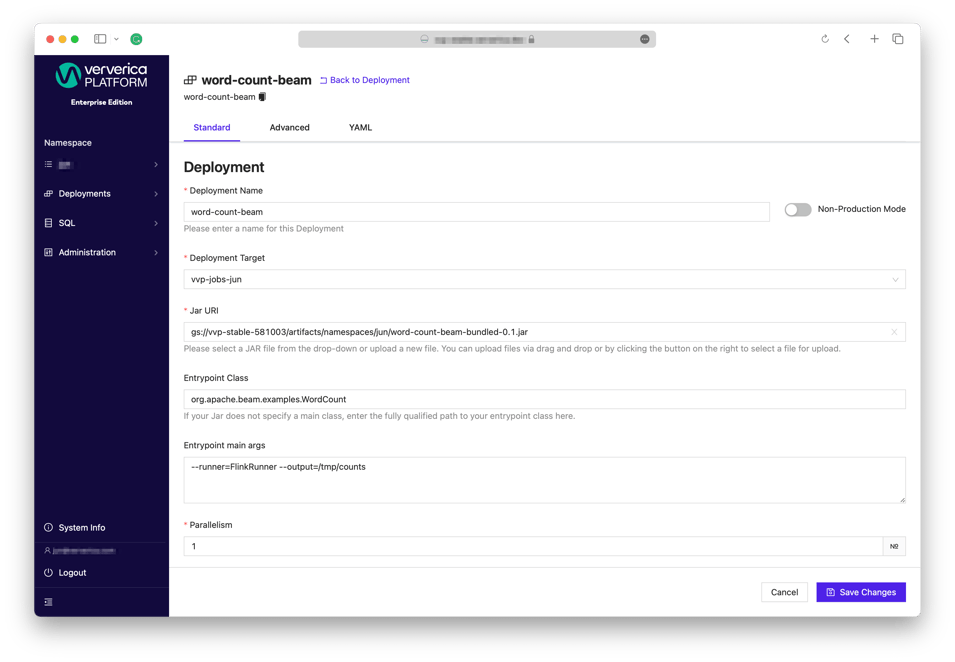Click the Parallelism number suffix icon
955x662 pixels.
point(894,546)
